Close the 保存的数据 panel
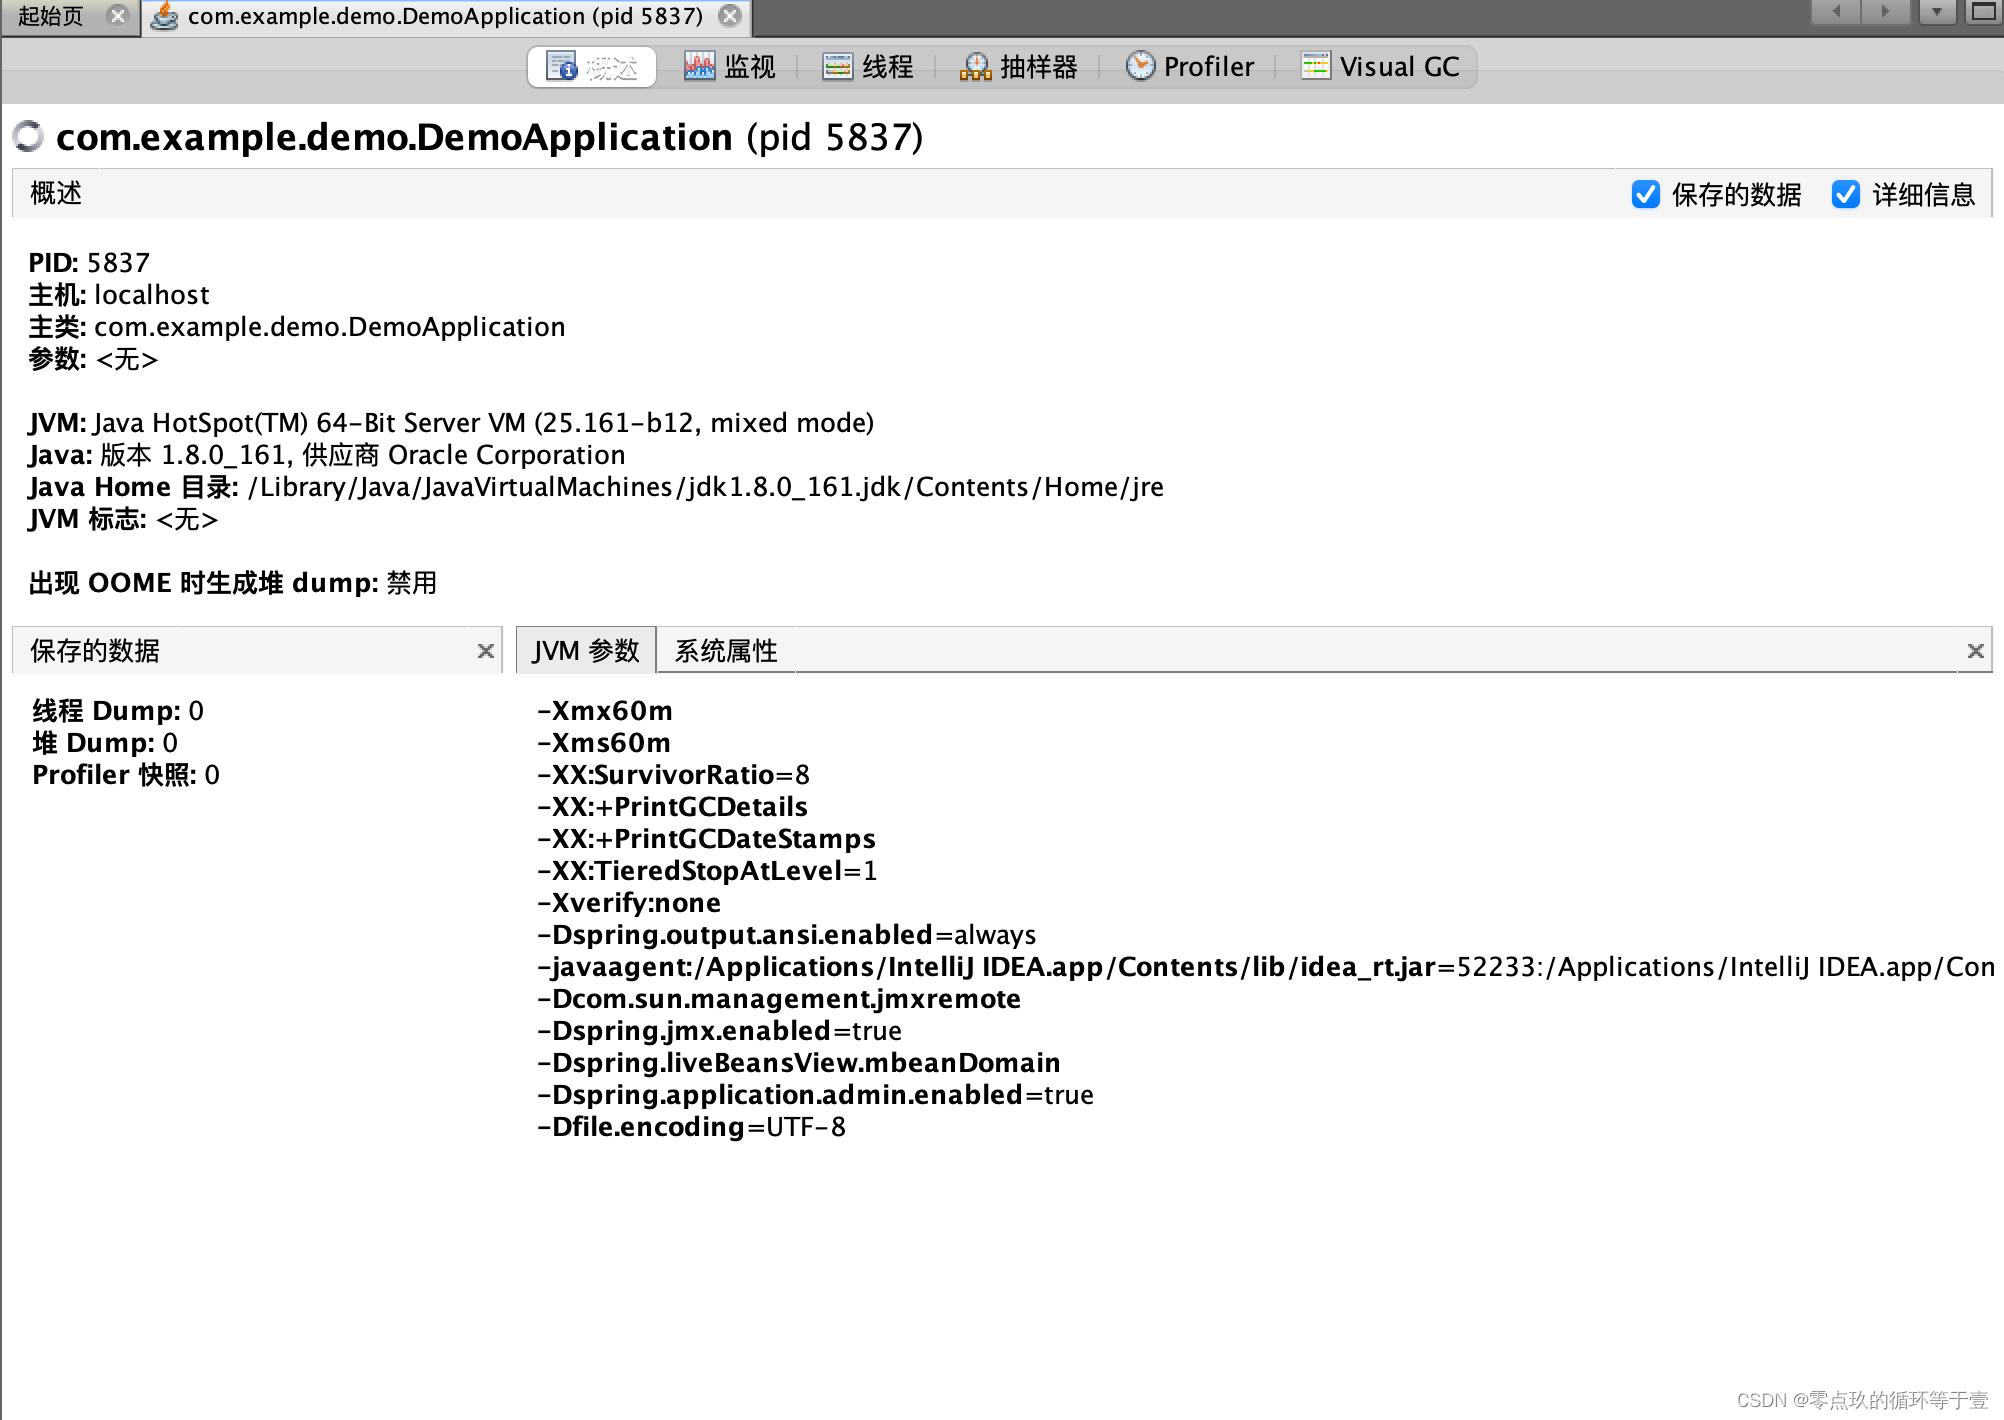This screenshot has height=1420, width=2004. click(486, 651)
